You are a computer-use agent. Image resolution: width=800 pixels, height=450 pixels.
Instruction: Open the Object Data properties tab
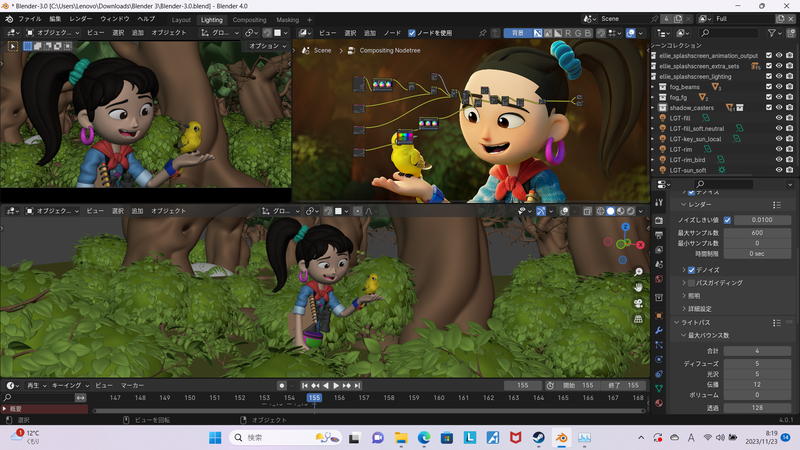659,388
